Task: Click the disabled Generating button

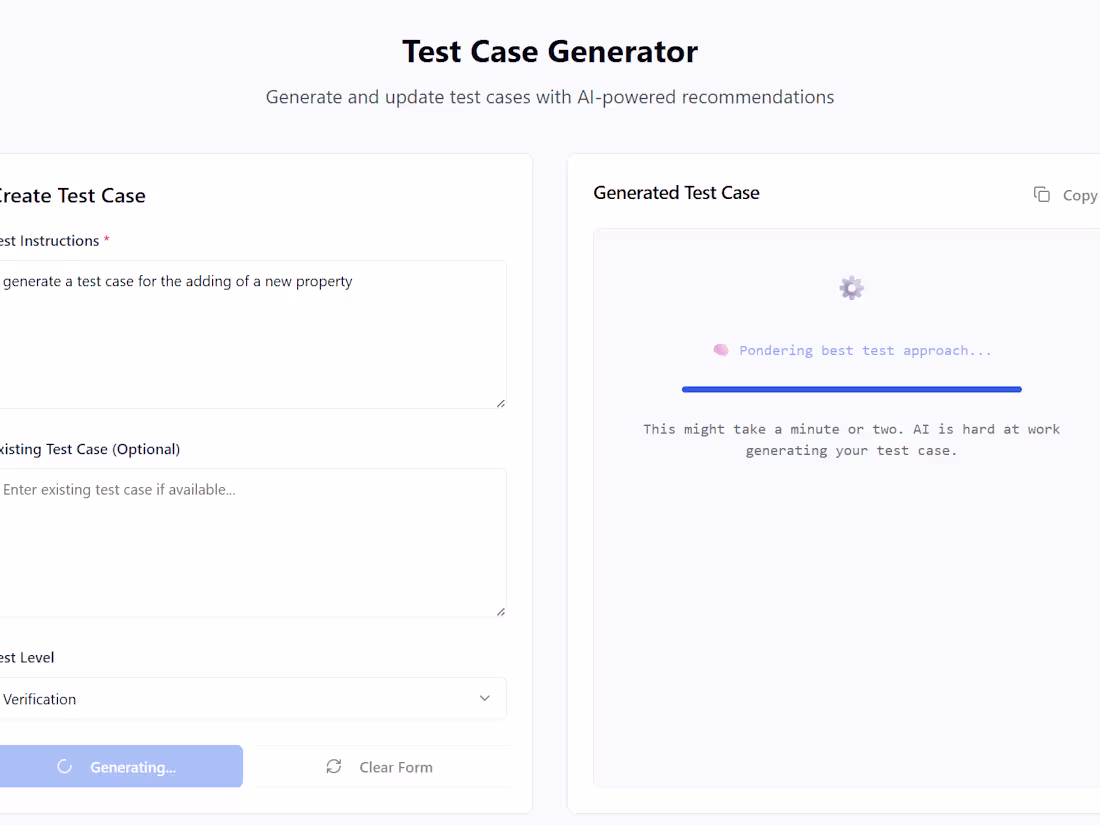Action: pos(120,766)
